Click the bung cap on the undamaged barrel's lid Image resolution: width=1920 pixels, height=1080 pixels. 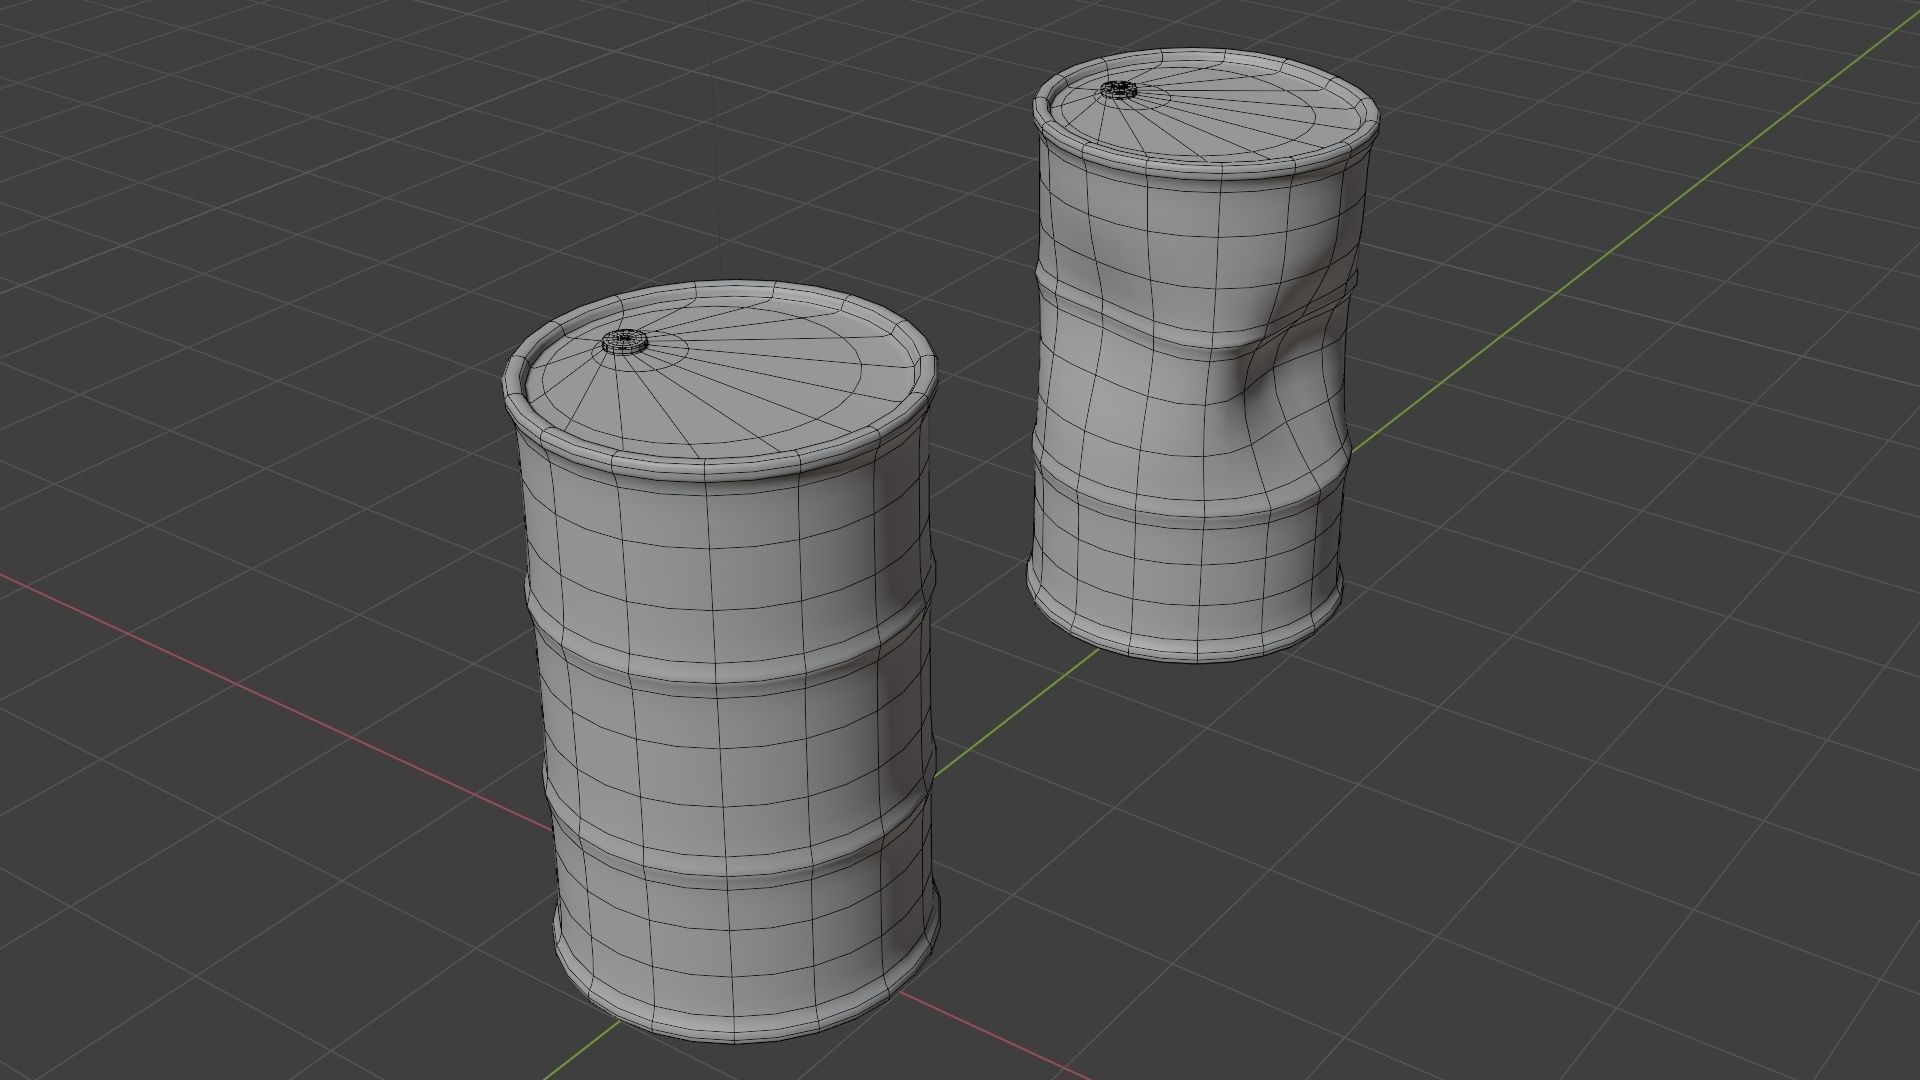(624, 342)
